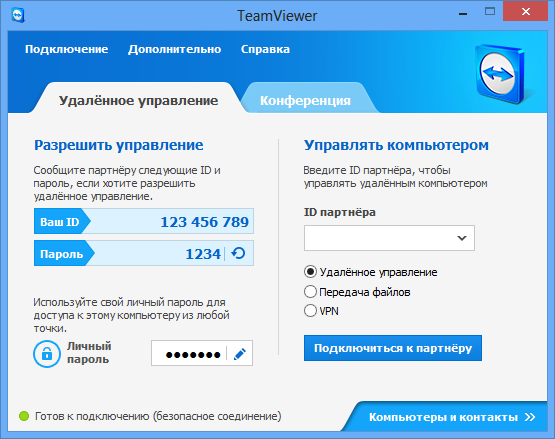Viewport: 555px width, 439px height.
Task: Open the Подключение menu
Action: click(x=67, y=49)
